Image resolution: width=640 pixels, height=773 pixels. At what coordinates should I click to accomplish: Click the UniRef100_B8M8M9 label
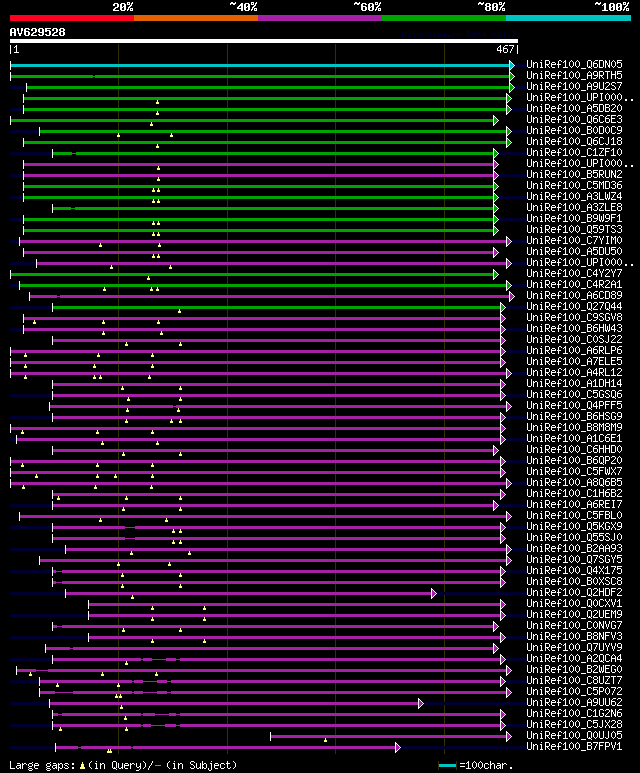click(x=574, y=427)
